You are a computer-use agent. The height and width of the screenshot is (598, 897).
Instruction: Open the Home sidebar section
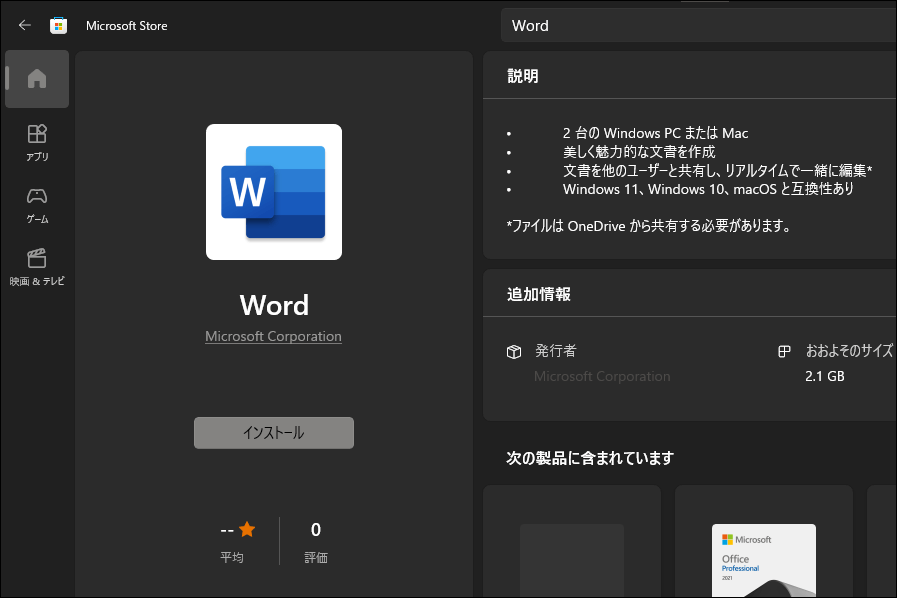[x=37, y=79]
